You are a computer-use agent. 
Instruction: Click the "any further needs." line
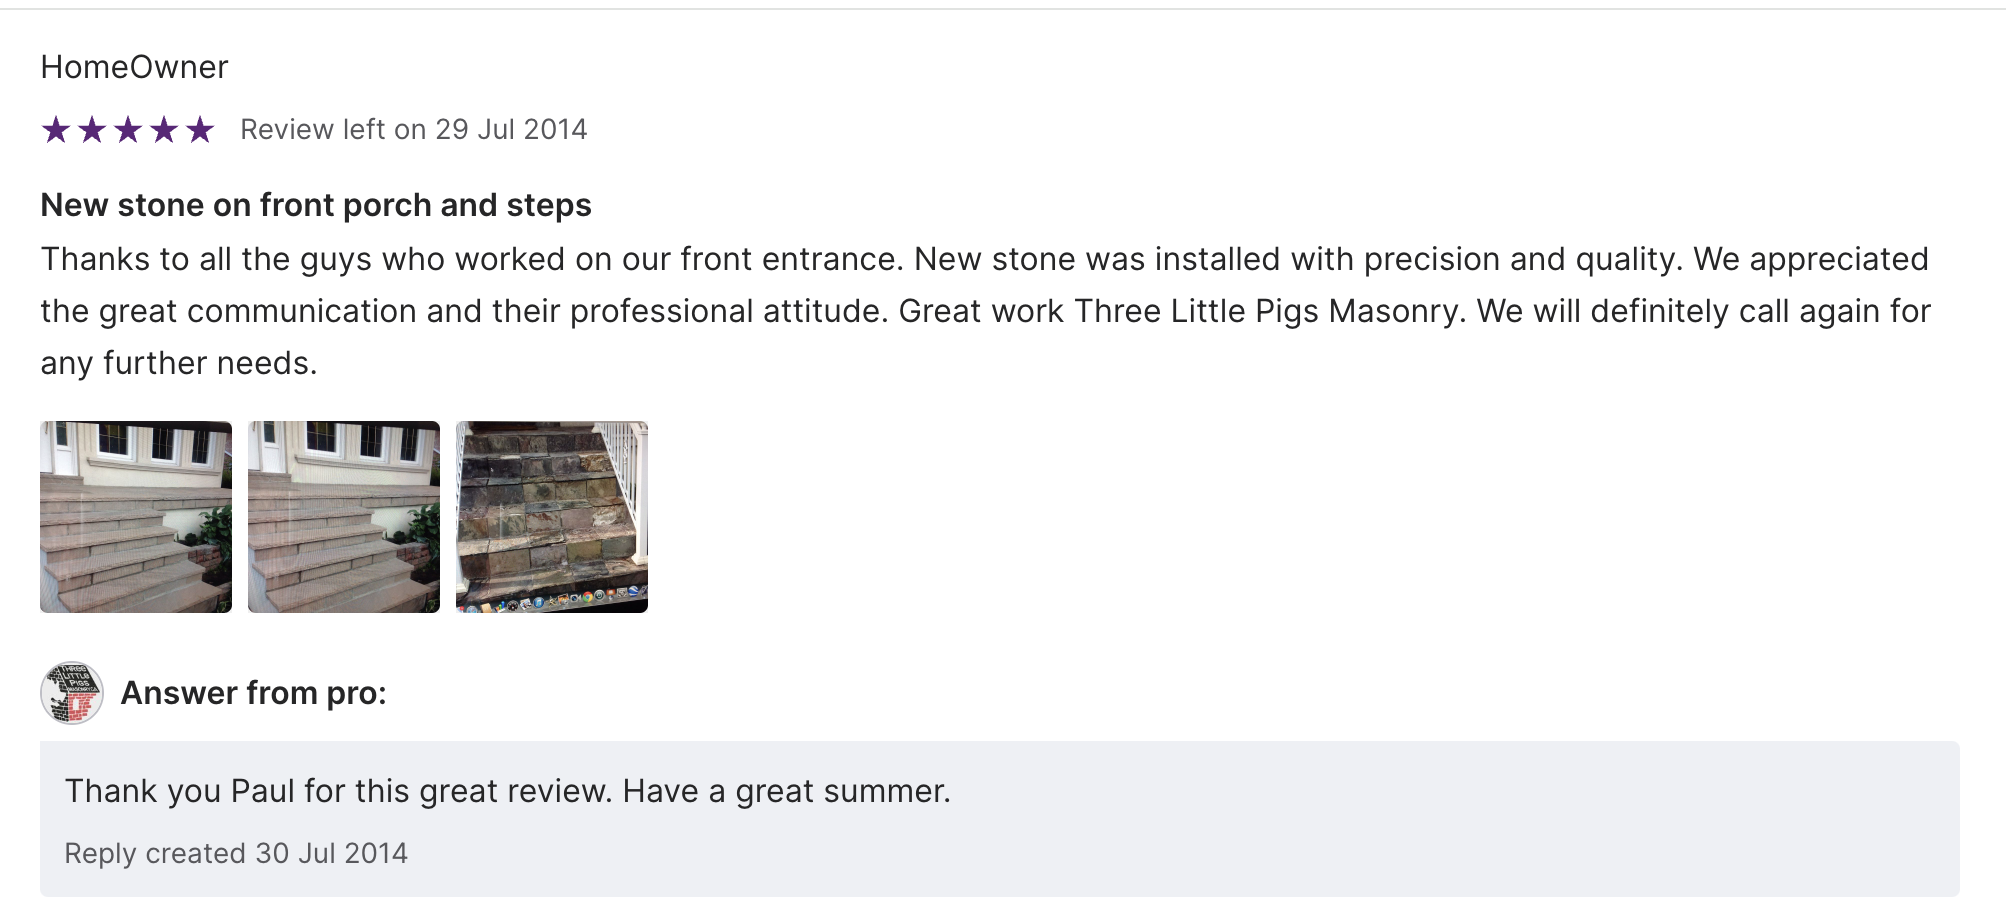tap(179, 363)
